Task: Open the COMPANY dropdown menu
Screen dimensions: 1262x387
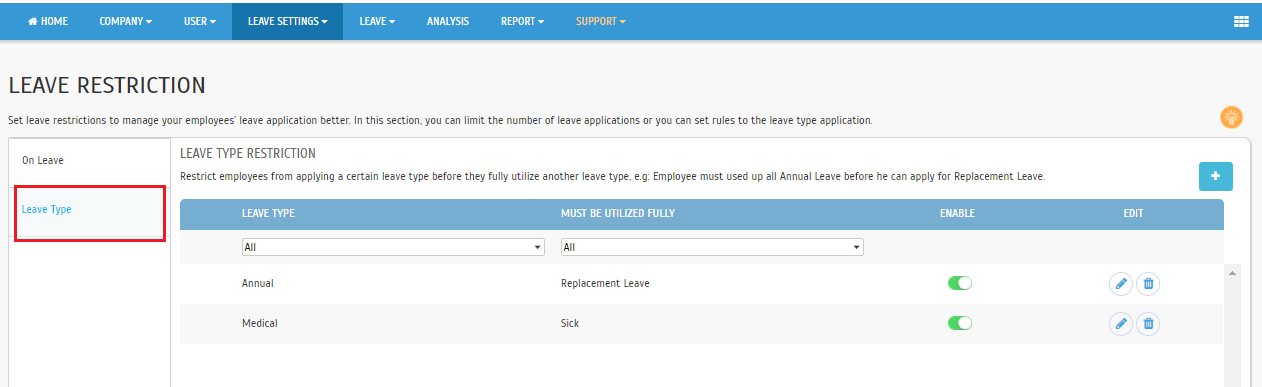Action: pos(126,21)
